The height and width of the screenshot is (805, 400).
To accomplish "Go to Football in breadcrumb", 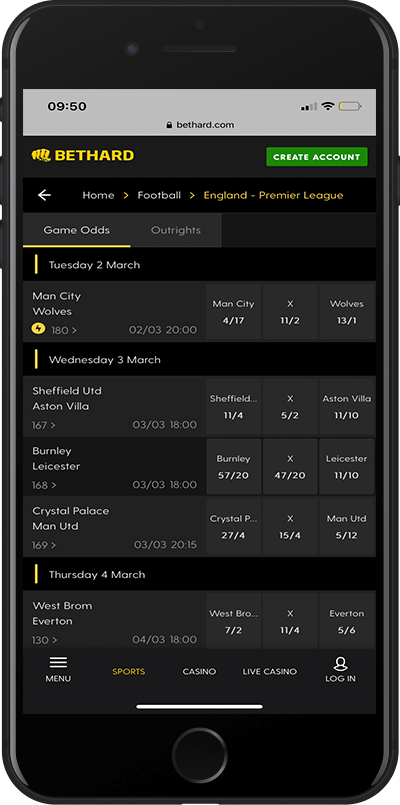I will tap(159, 195).
